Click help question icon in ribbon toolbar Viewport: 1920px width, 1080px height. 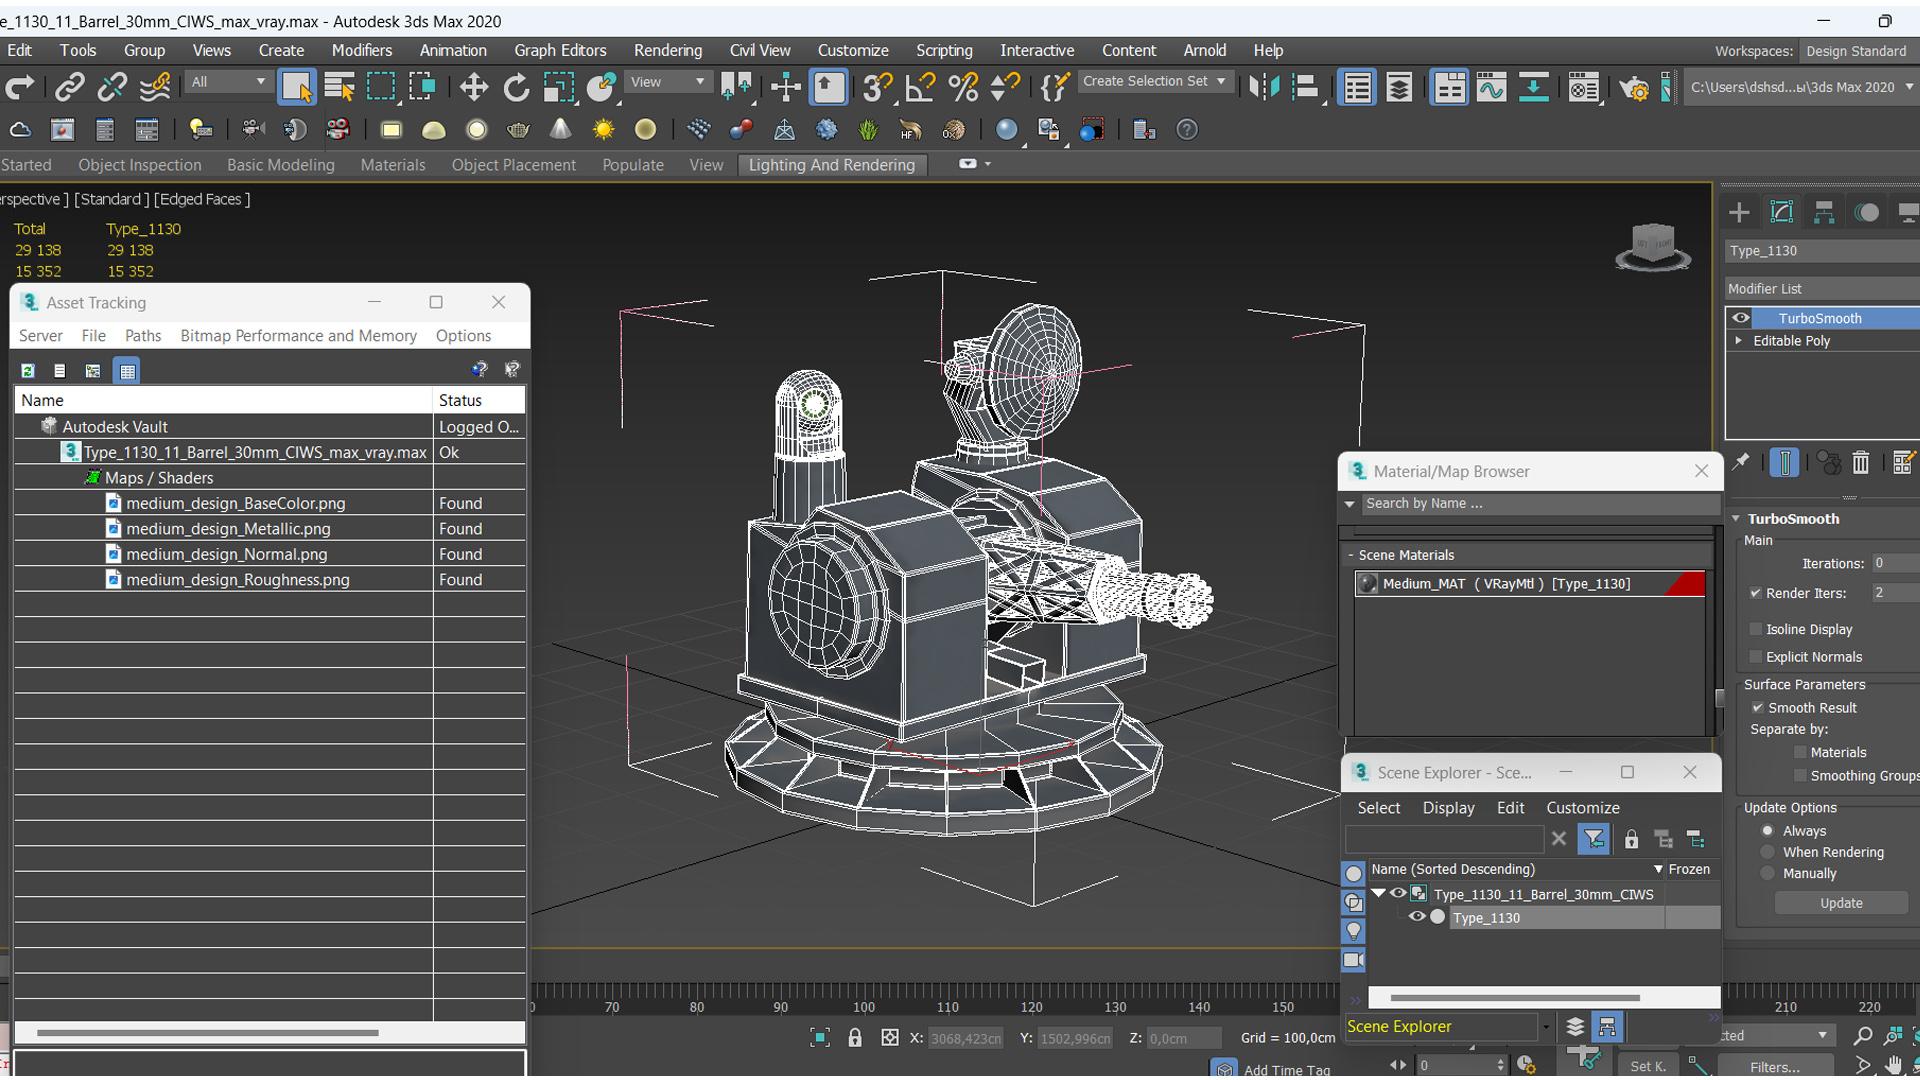coord(1187,130)
